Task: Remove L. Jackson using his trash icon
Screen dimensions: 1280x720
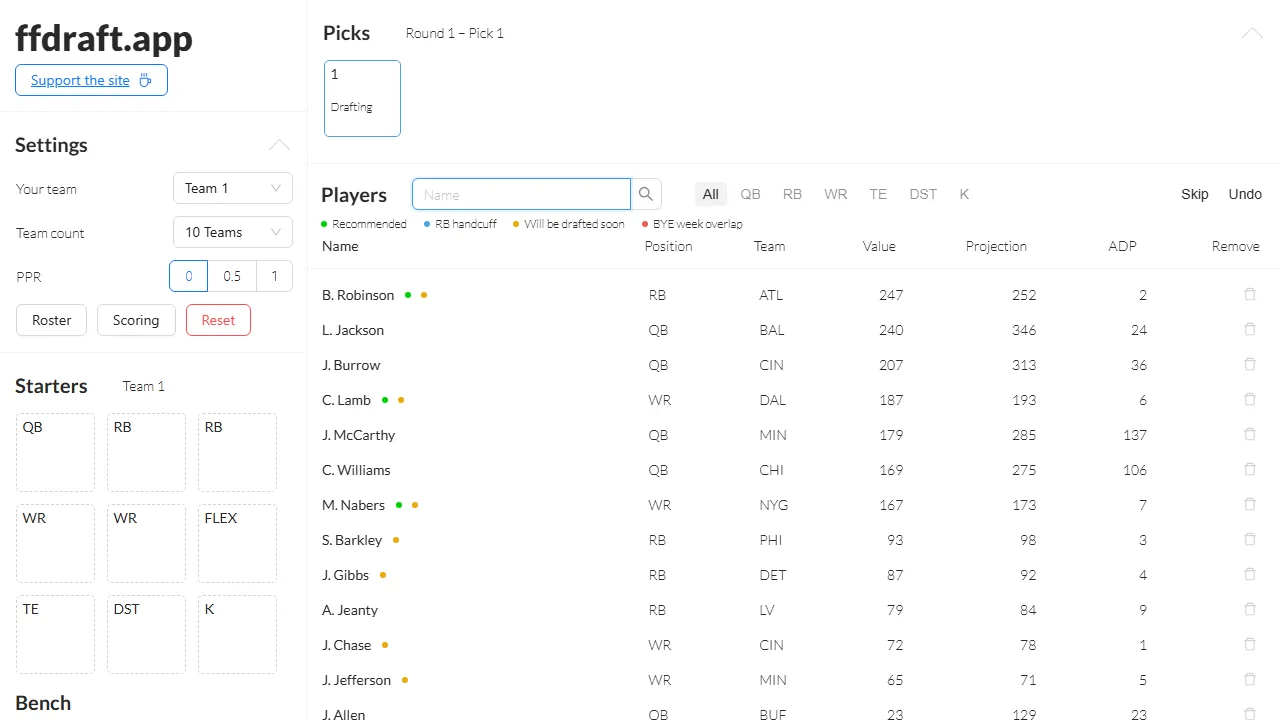Action: (1249, 329)
